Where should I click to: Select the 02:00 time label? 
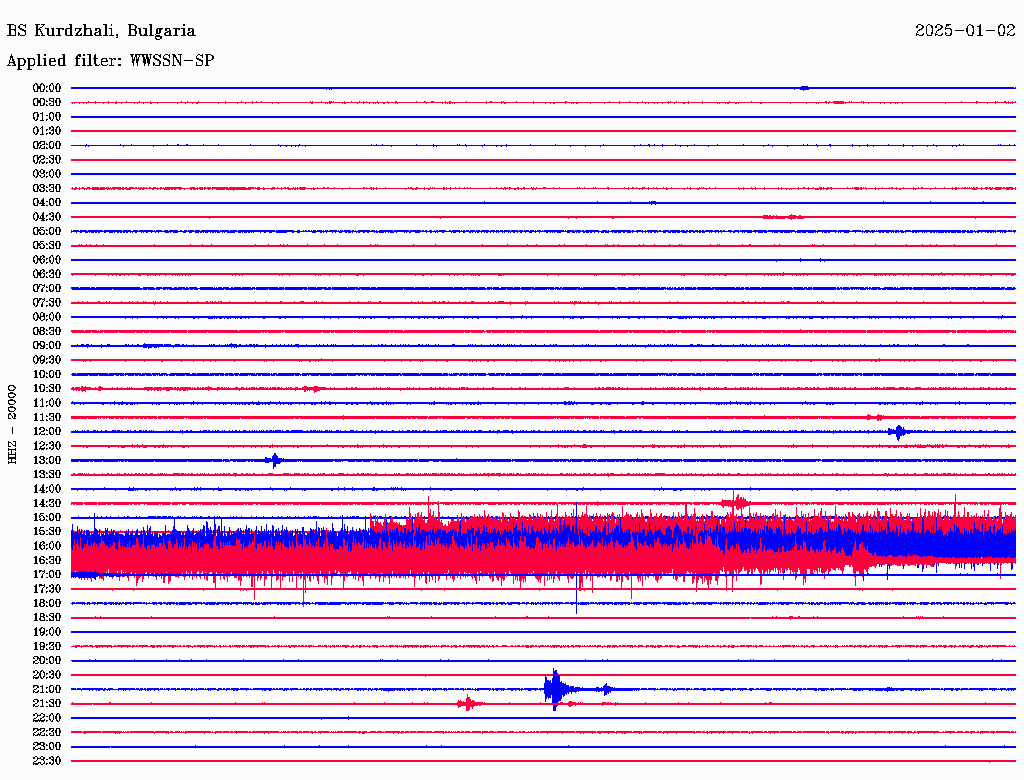47,145
